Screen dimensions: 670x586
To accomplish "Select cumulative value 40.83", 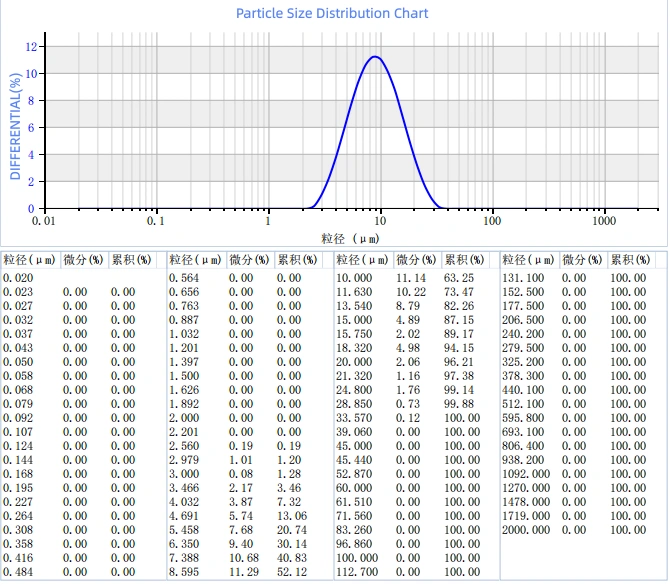I will (292, 558).
